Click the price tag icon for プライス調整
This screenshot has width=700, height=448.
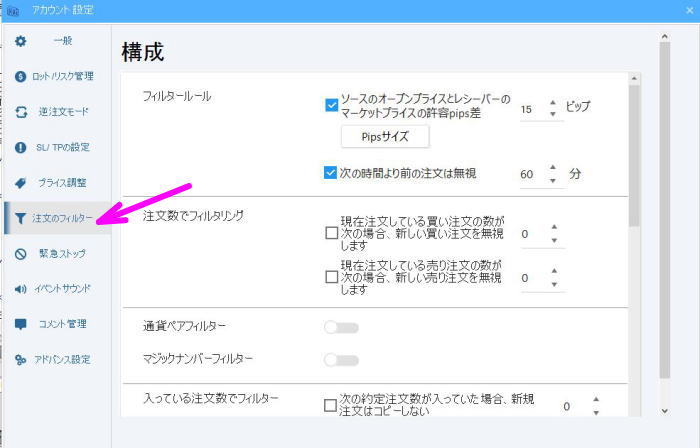21,183
